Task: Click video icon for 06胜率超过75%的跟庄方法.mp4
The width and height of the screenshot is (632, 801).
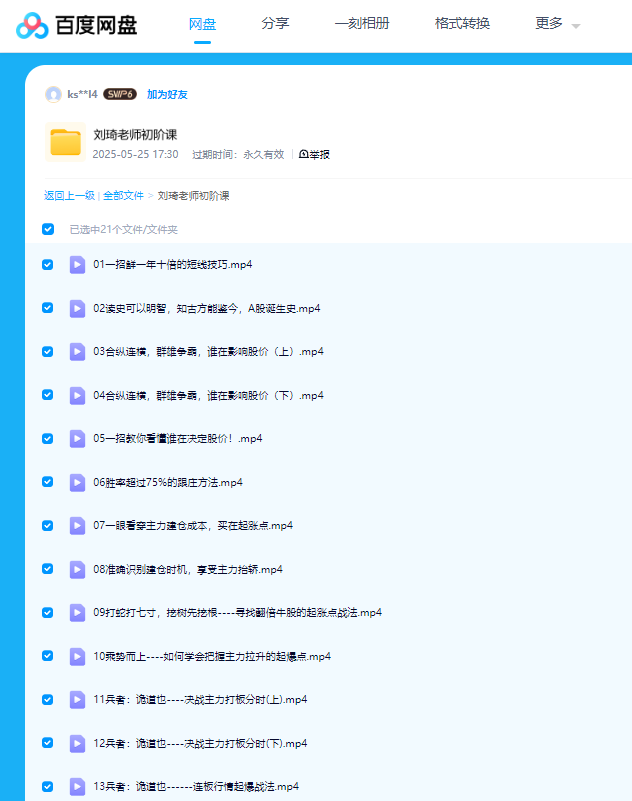Action: click(77, 482)
